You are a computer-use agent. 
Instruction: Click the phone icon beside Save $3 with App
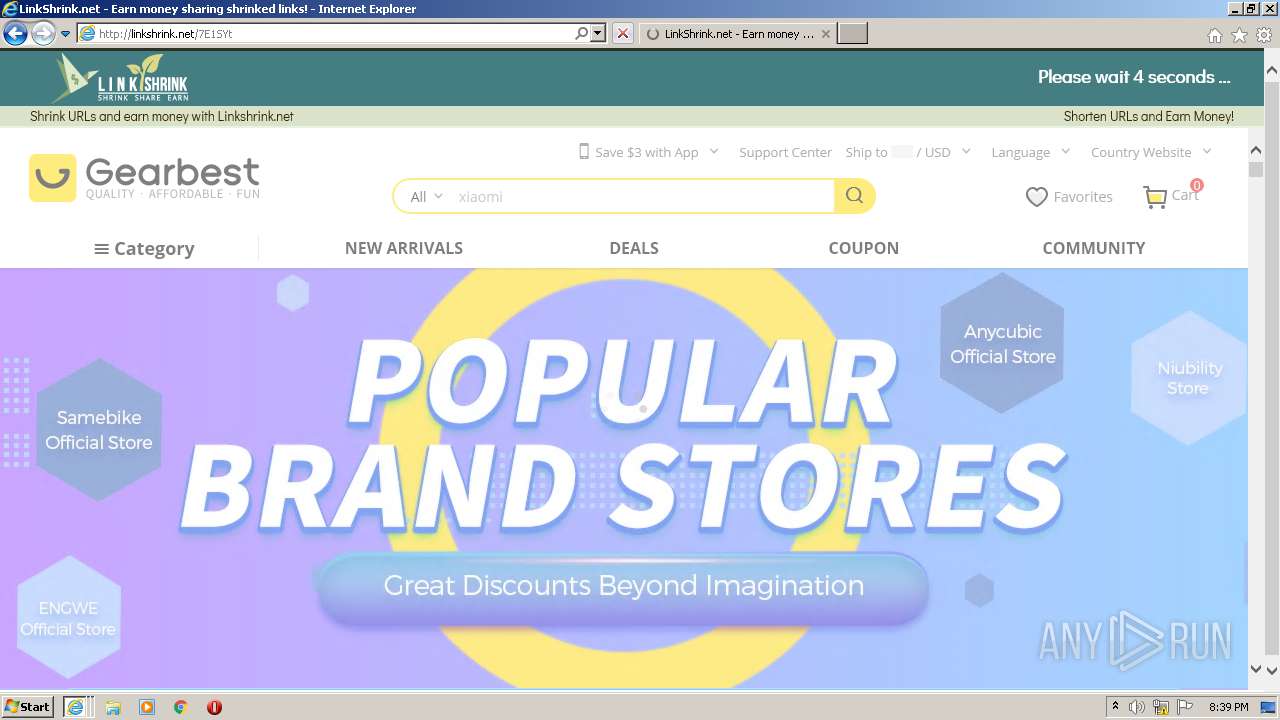[584, 151]
